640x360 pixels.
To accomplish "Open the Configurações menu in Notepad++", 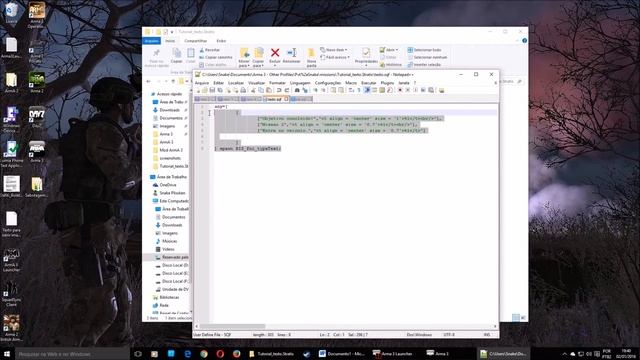I will [328, 83].
